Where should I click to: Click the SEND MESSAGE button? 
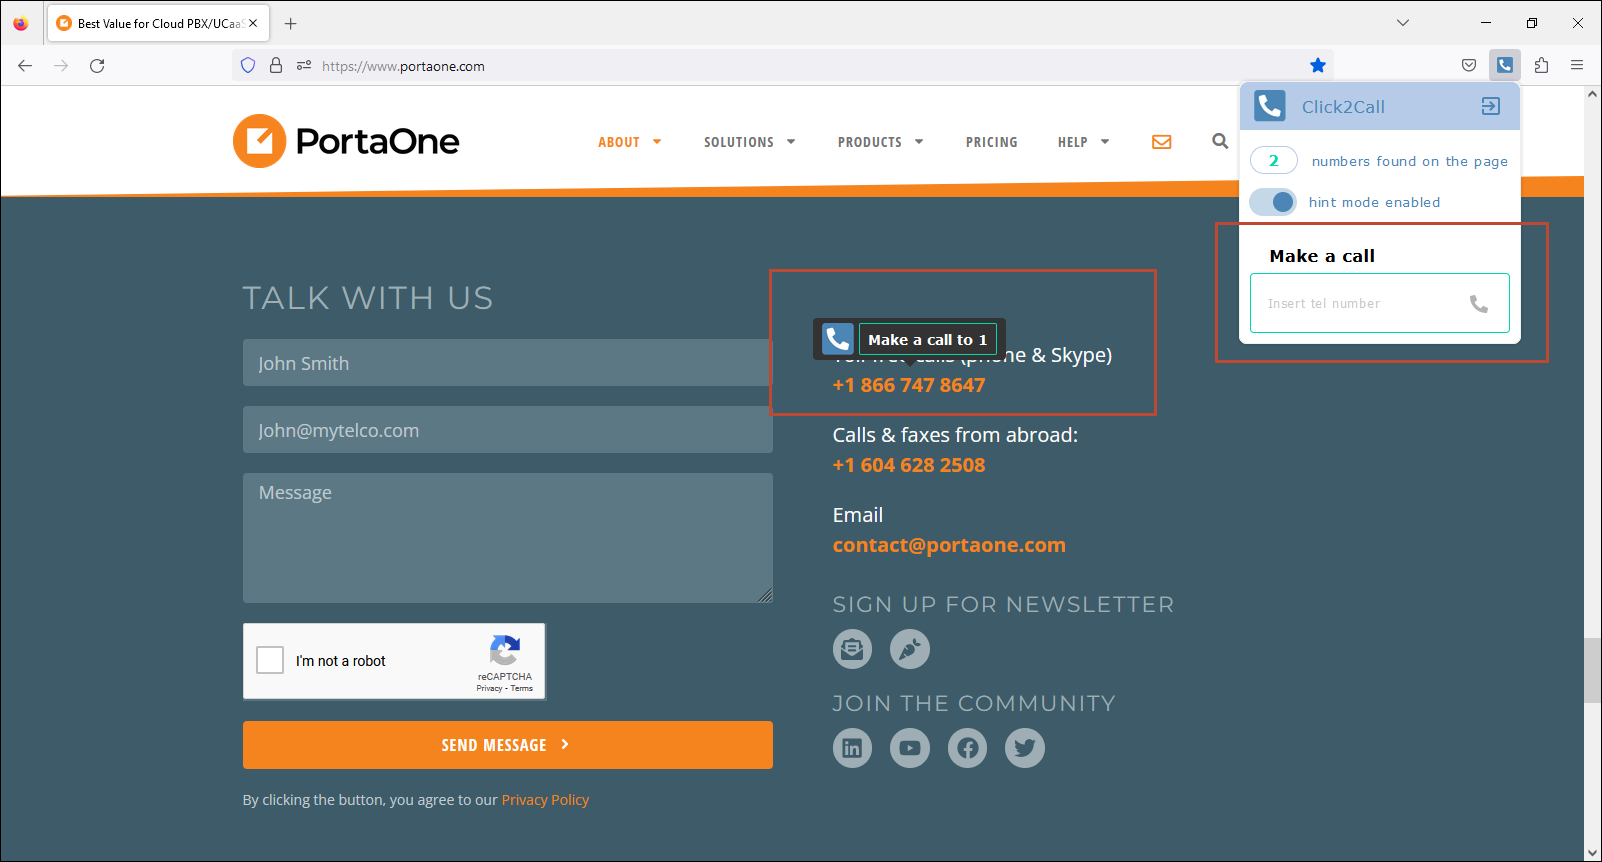click(508, 745)
